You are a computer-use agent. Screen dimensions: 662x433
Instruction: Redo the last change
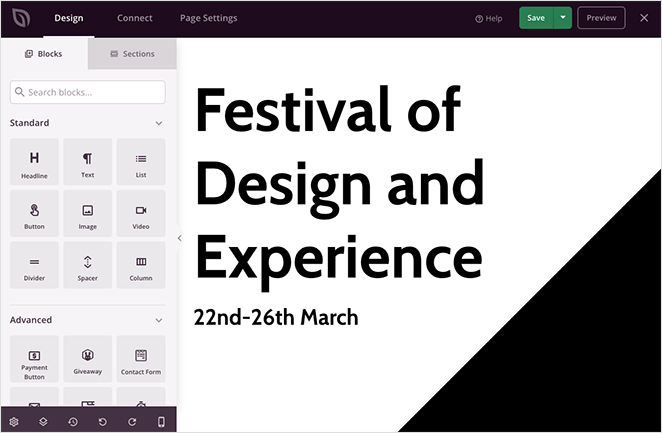[132, 422]
